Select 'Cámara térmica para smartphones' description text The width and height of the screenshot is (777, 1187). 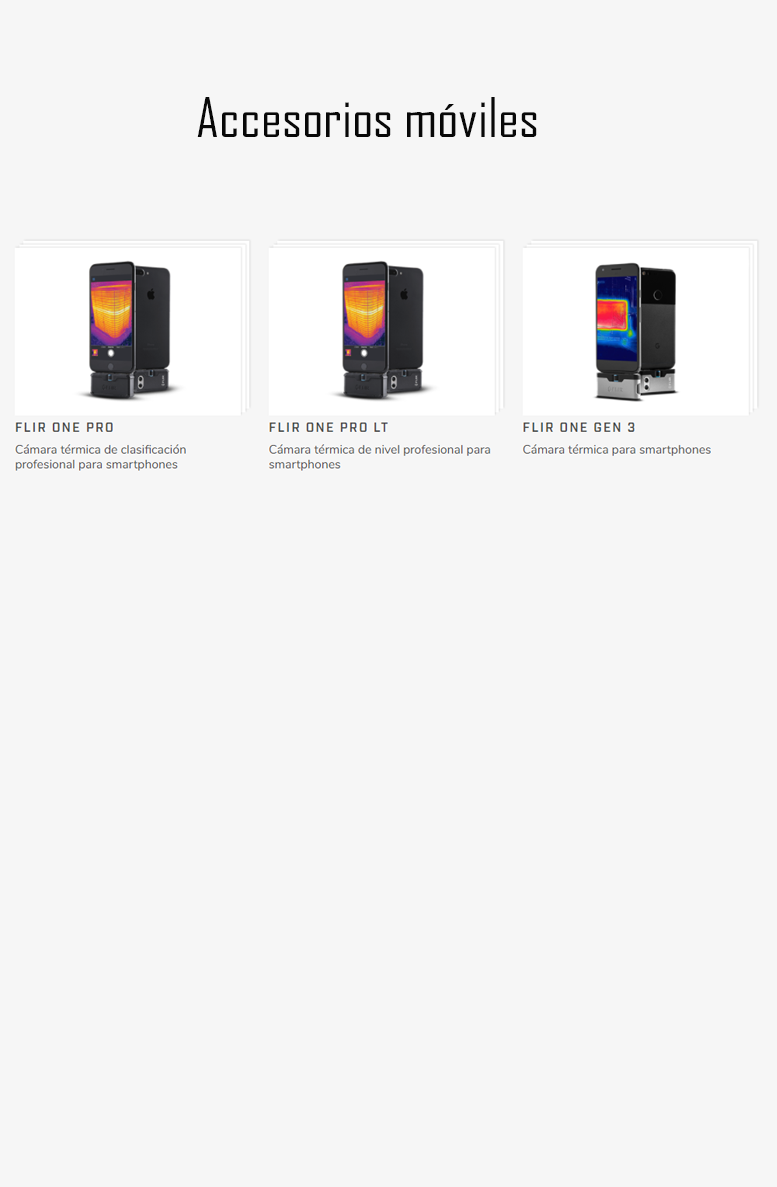point(616,450)
